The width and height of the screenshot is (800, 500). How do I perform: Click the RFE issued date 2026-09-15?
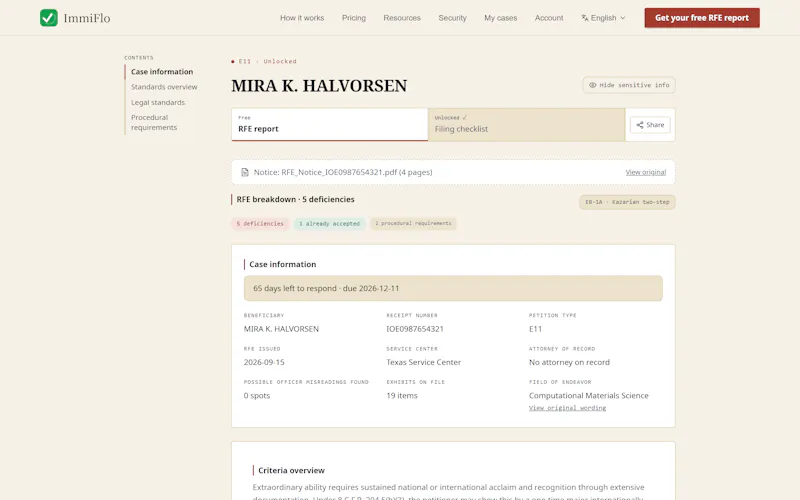(264, 362)
